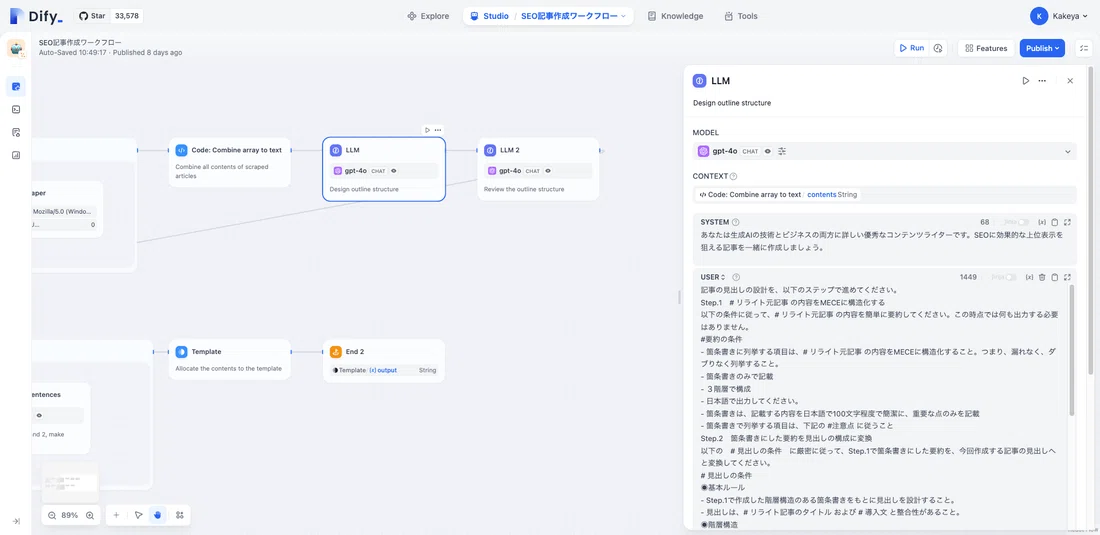Viewport: 1100px width, 535px height.
Task: Toggle Jinja switch in SYSTEM prompt
Action: pos(1024,222)
